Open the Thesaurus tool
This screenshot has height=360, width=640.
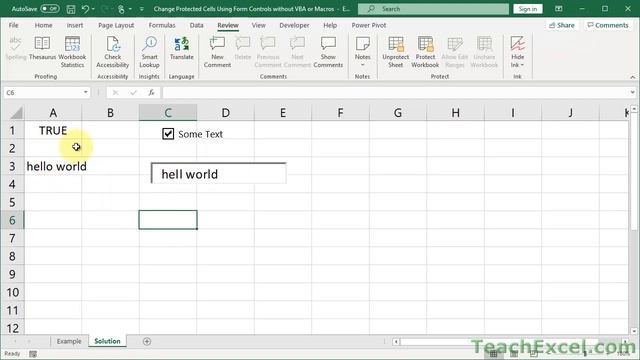42,48
